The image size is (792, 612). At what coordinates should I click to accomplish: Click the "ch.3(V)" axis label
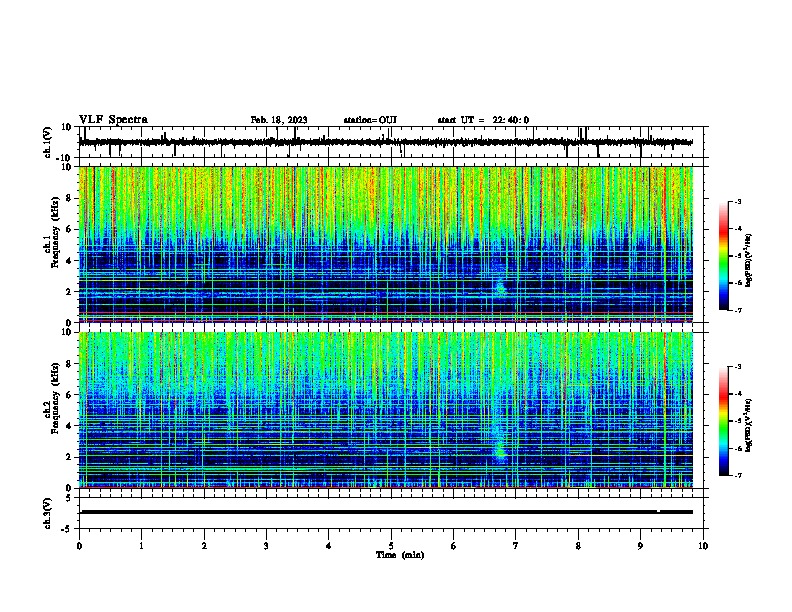47,513
